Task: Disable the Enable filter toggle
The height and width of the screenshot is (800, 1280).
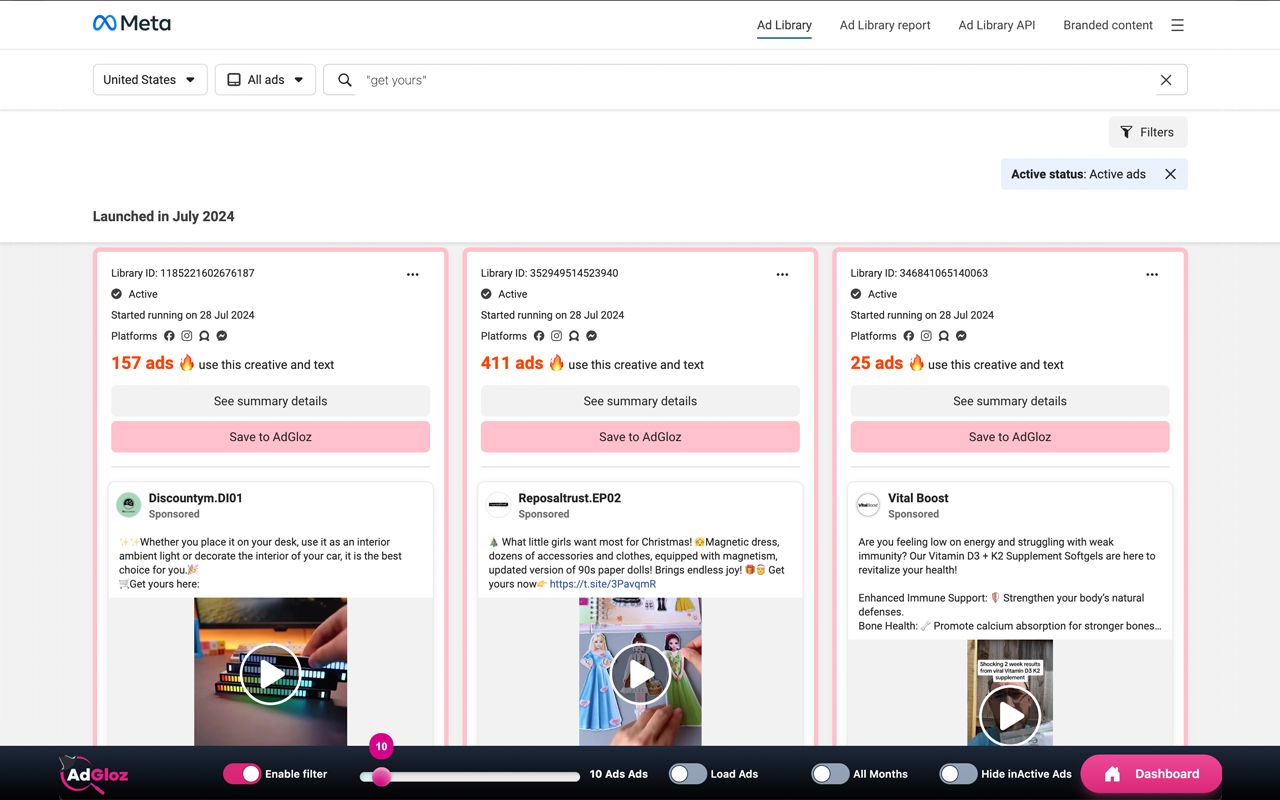Action: coord(241,774)
